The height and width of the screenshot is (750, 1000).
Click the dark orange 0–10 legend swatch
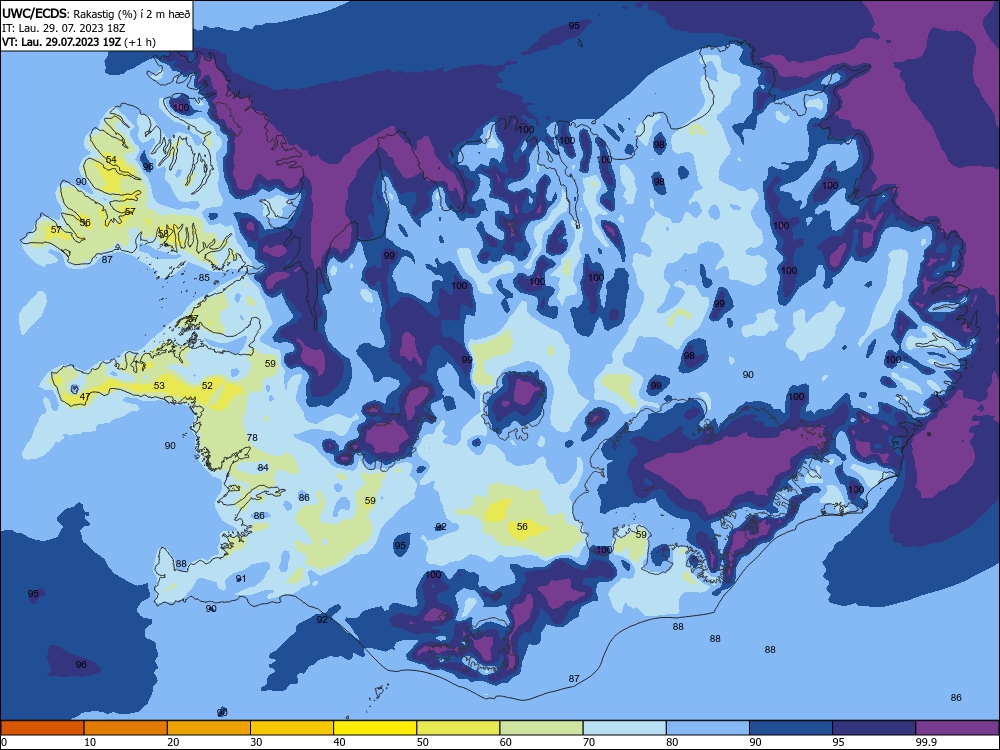42,728
